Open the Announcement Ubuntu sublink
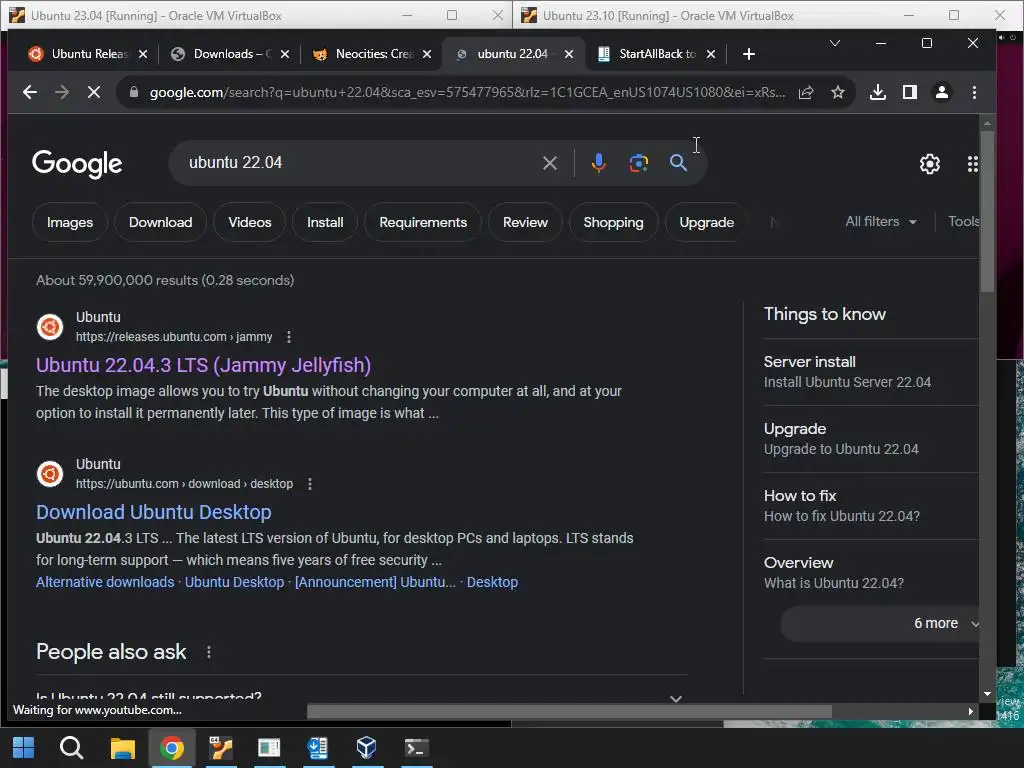This screenshot has height=768, width=1024. pos(376,582)
